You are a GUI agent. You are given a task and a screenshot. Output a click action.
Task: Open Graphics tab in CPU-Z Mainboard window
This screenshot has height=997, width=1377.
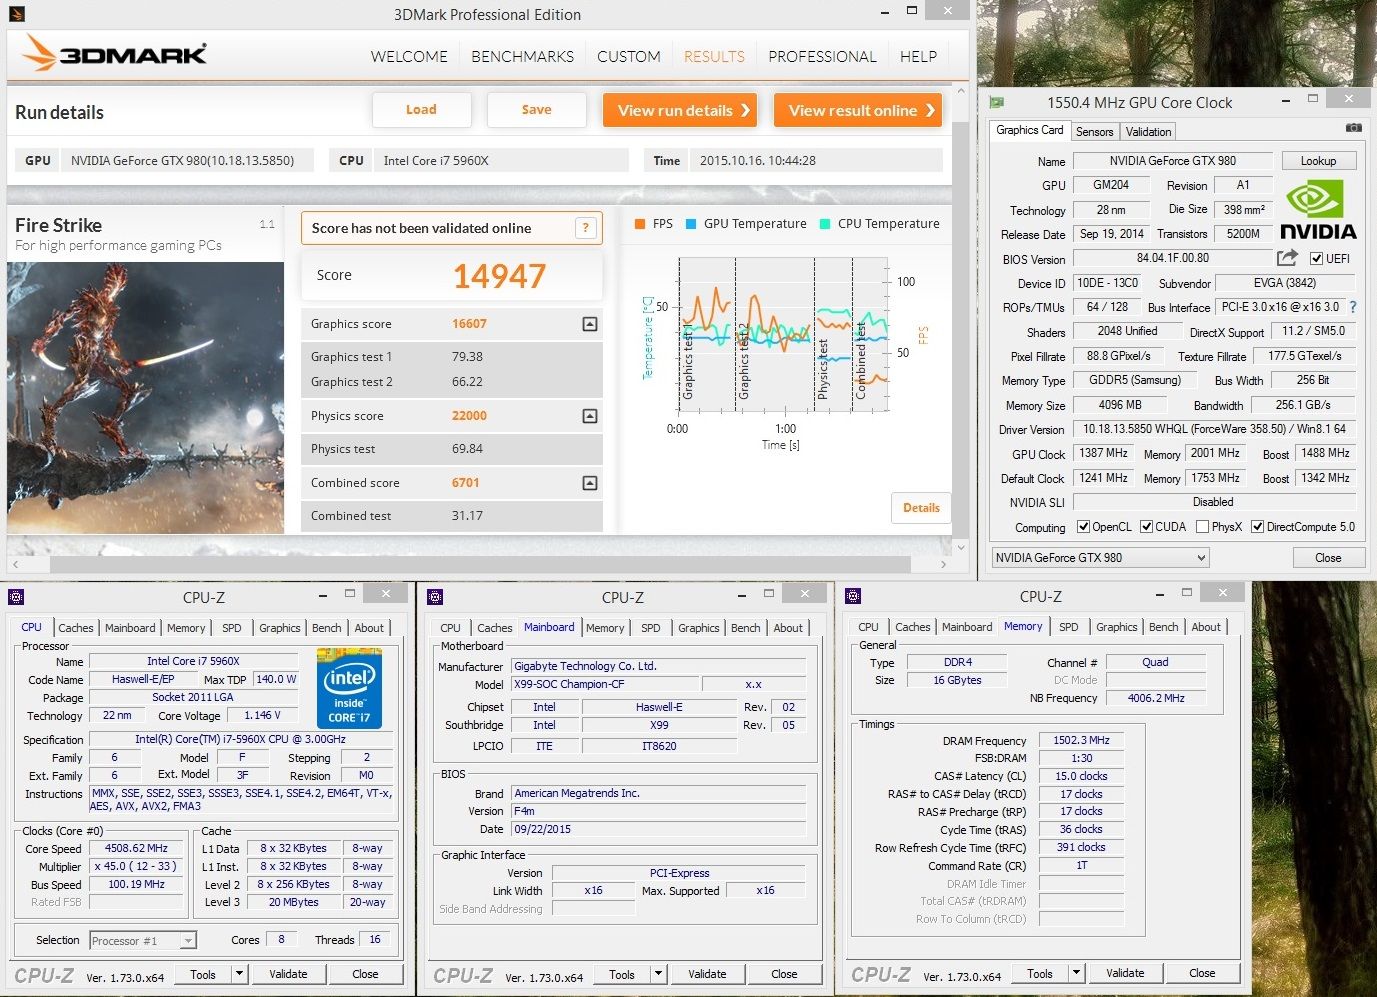tap(698, 628)
